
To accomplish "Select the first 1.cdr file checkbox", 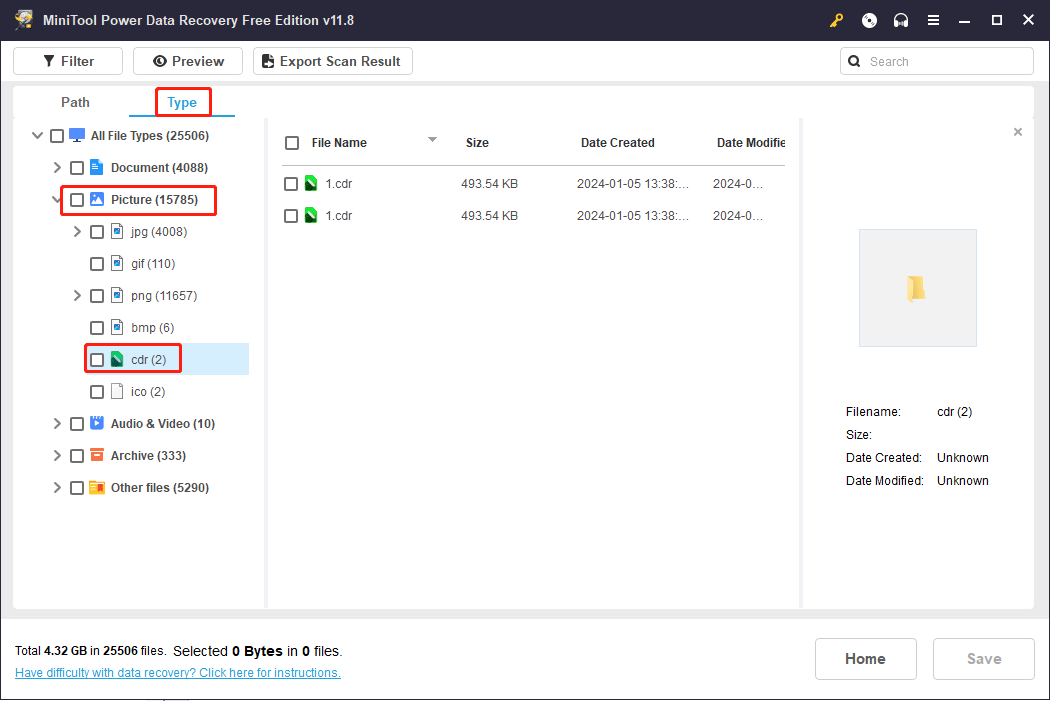I will coord(291,184).
